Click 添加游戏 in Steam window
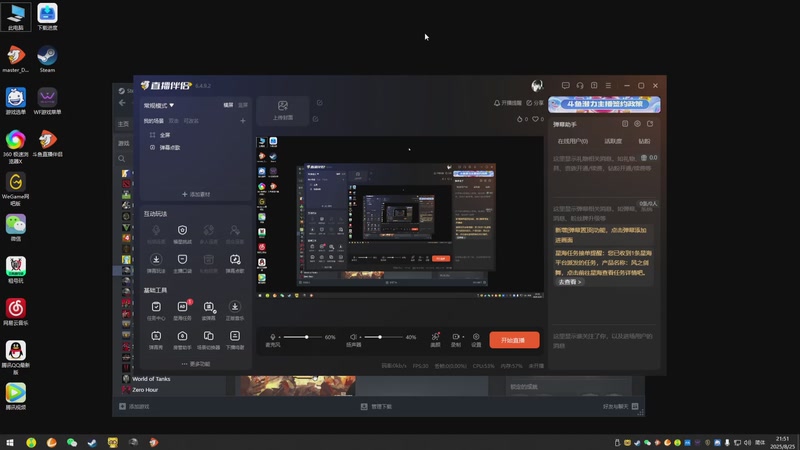 point(134,407)
